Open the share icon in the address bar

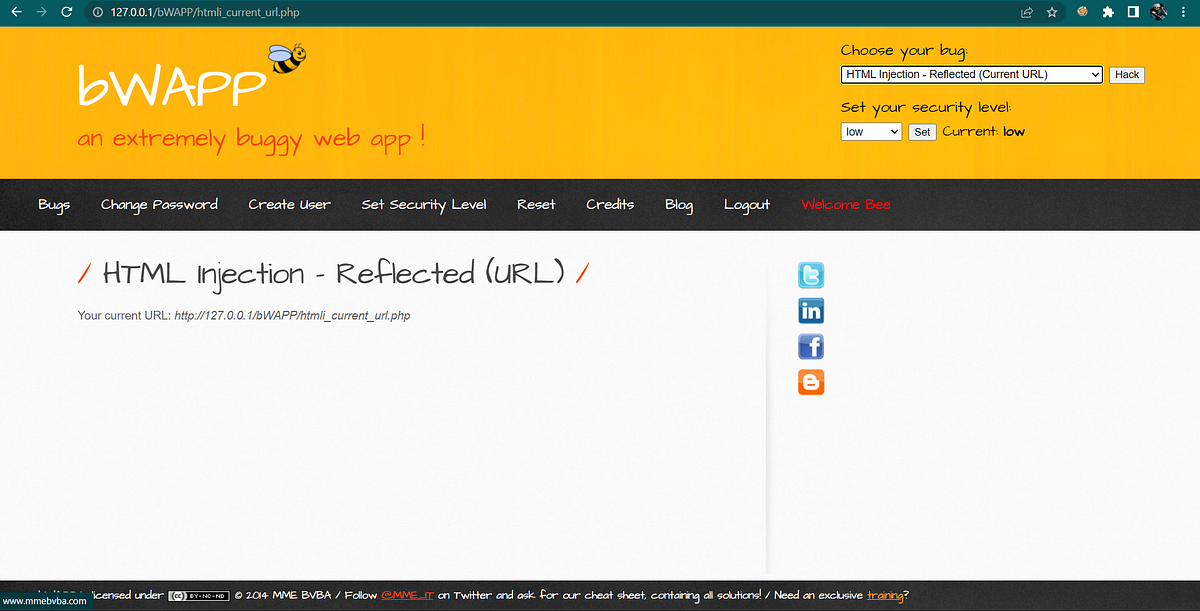point(1026,12)
